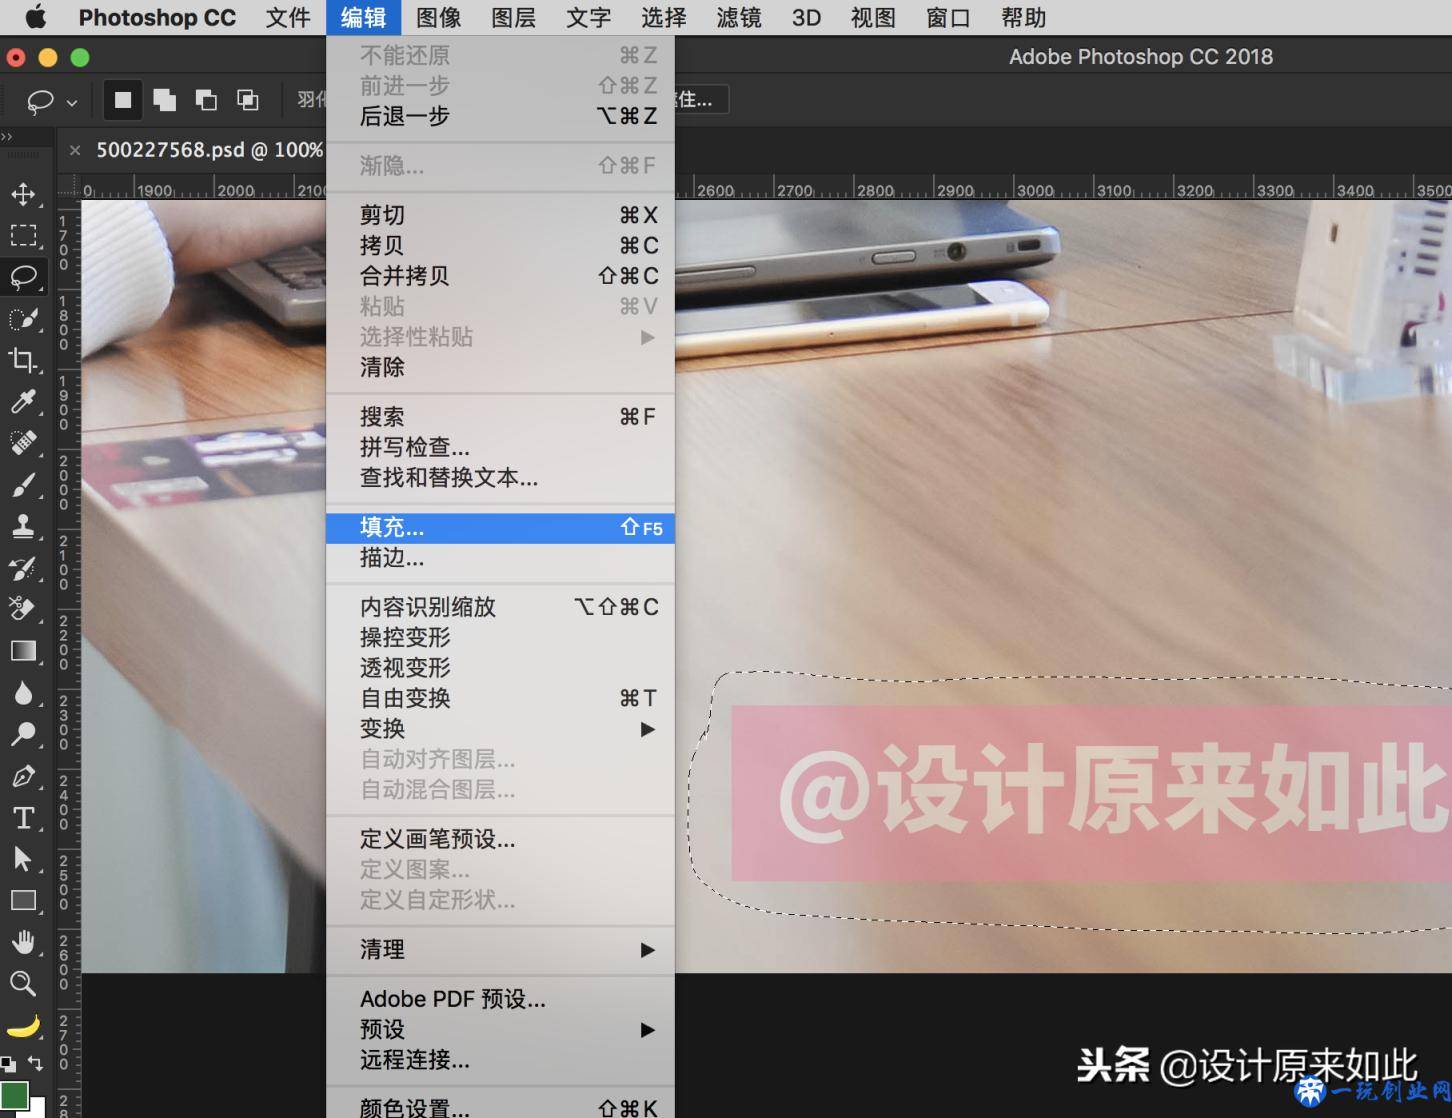Select the Blur tool
1452x1118 pixels.
pos(23,693)
